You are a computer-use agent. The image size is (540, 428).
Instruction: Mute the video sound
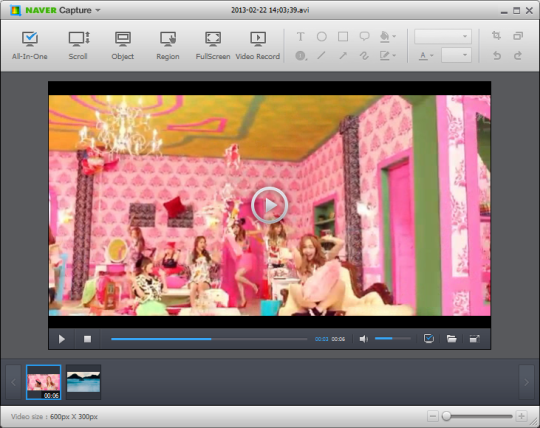coord(363,339)
